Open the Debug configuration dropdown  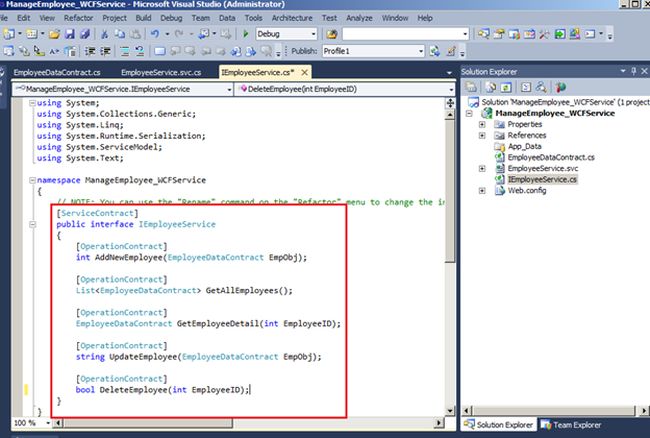(313, 34)
